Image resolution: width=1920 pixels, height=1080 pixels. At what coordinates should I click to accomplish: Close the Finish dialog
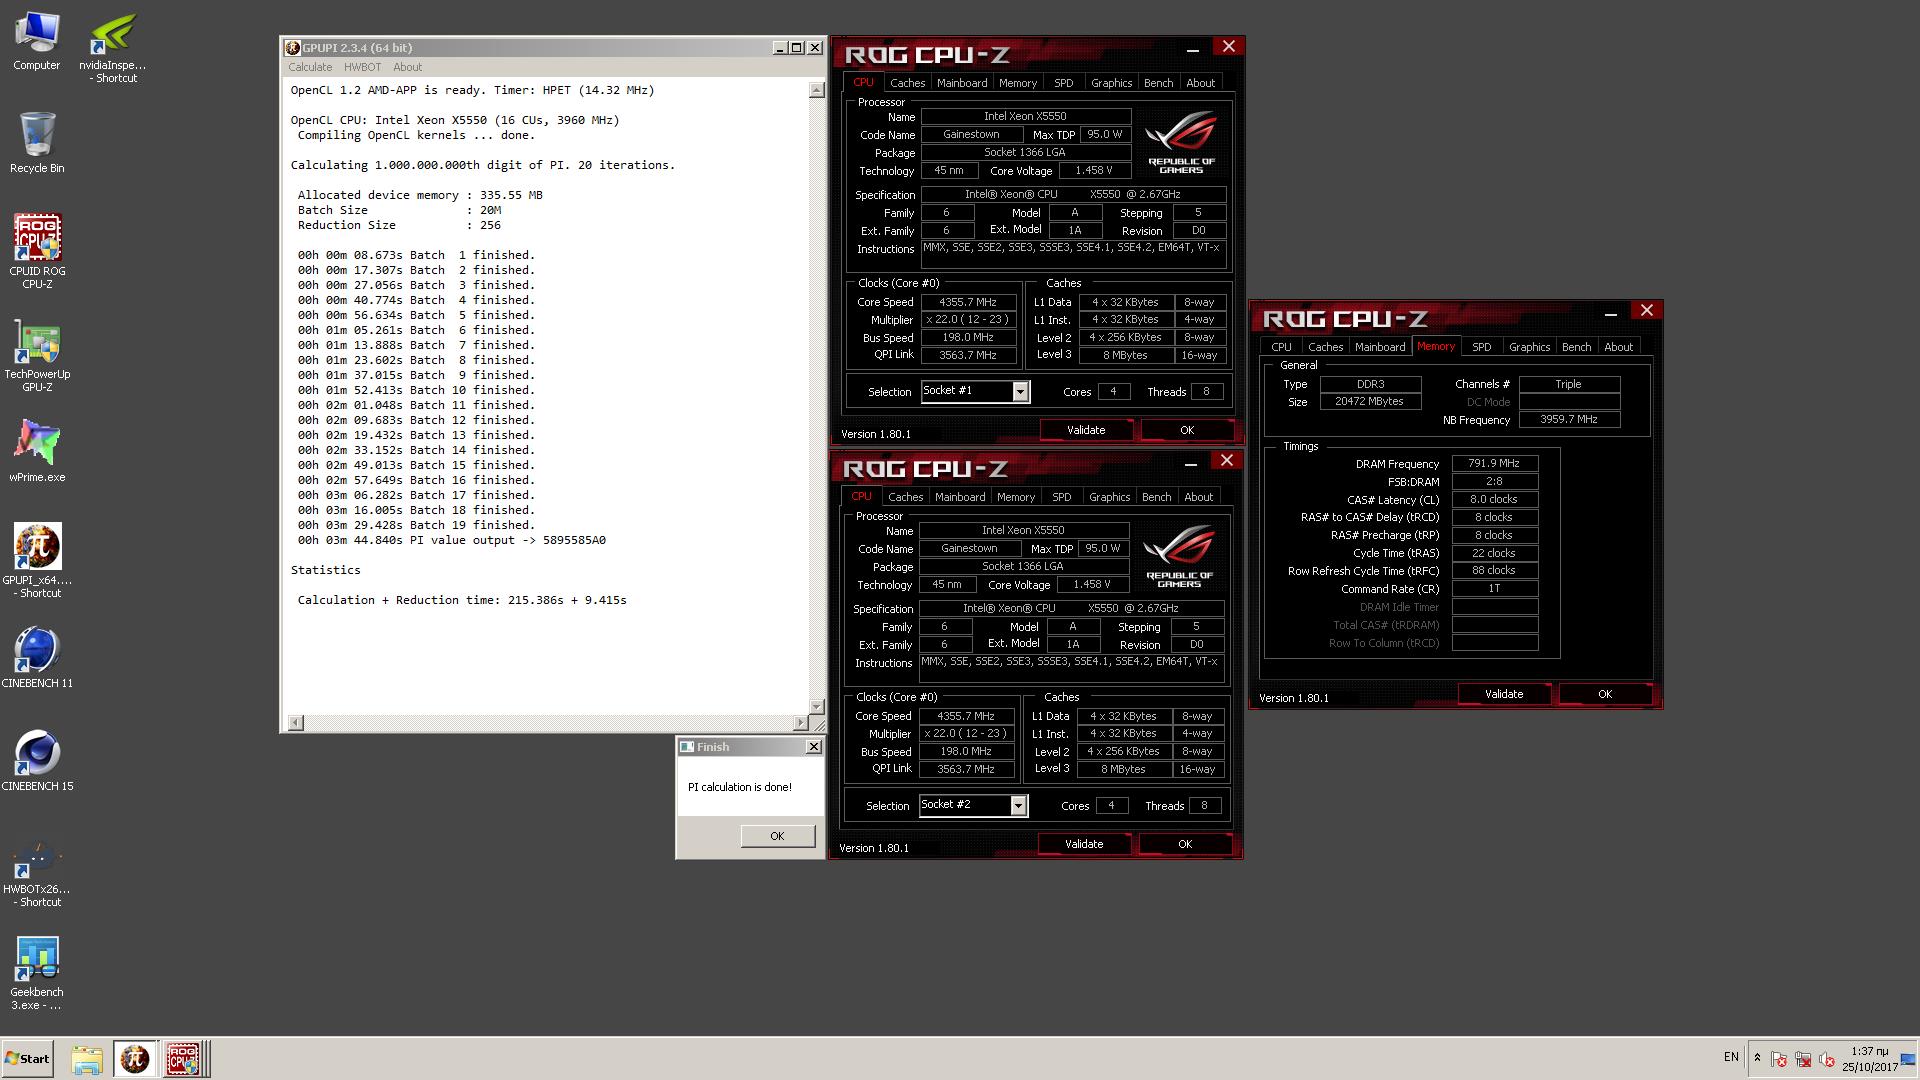point(813,747)
